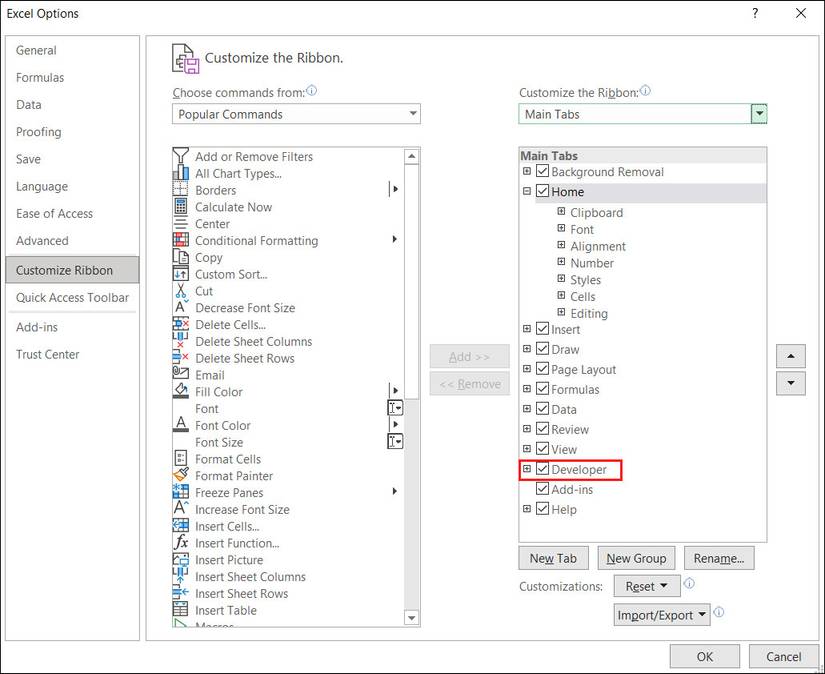Open the Import/Export dropdown
This screenshot has height=674, width=825.
coord(662,615)
